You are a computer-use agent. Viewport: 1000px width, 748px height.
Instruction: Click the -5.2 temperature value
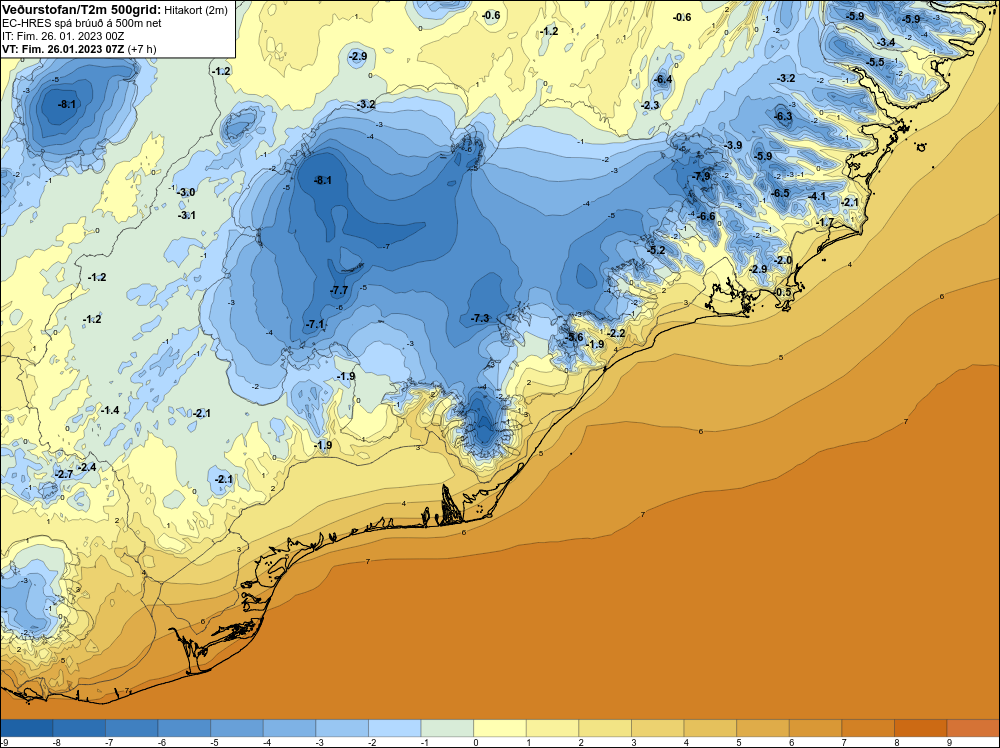click(x=656, y=250)
